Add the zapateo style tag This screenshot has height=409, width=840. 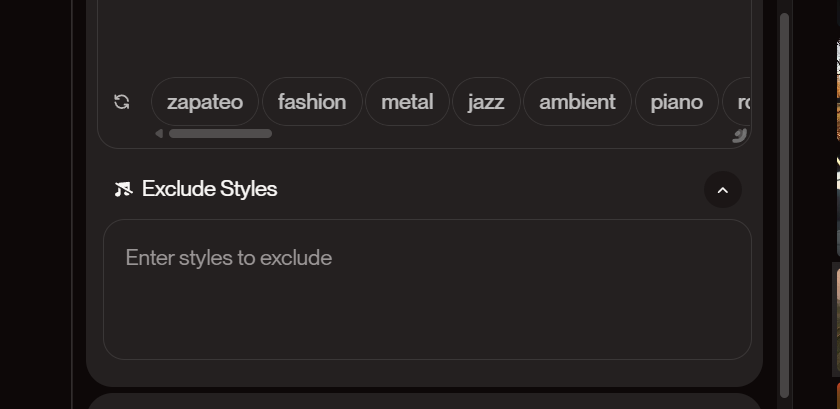pyautogui.click(x=205, y=102)
